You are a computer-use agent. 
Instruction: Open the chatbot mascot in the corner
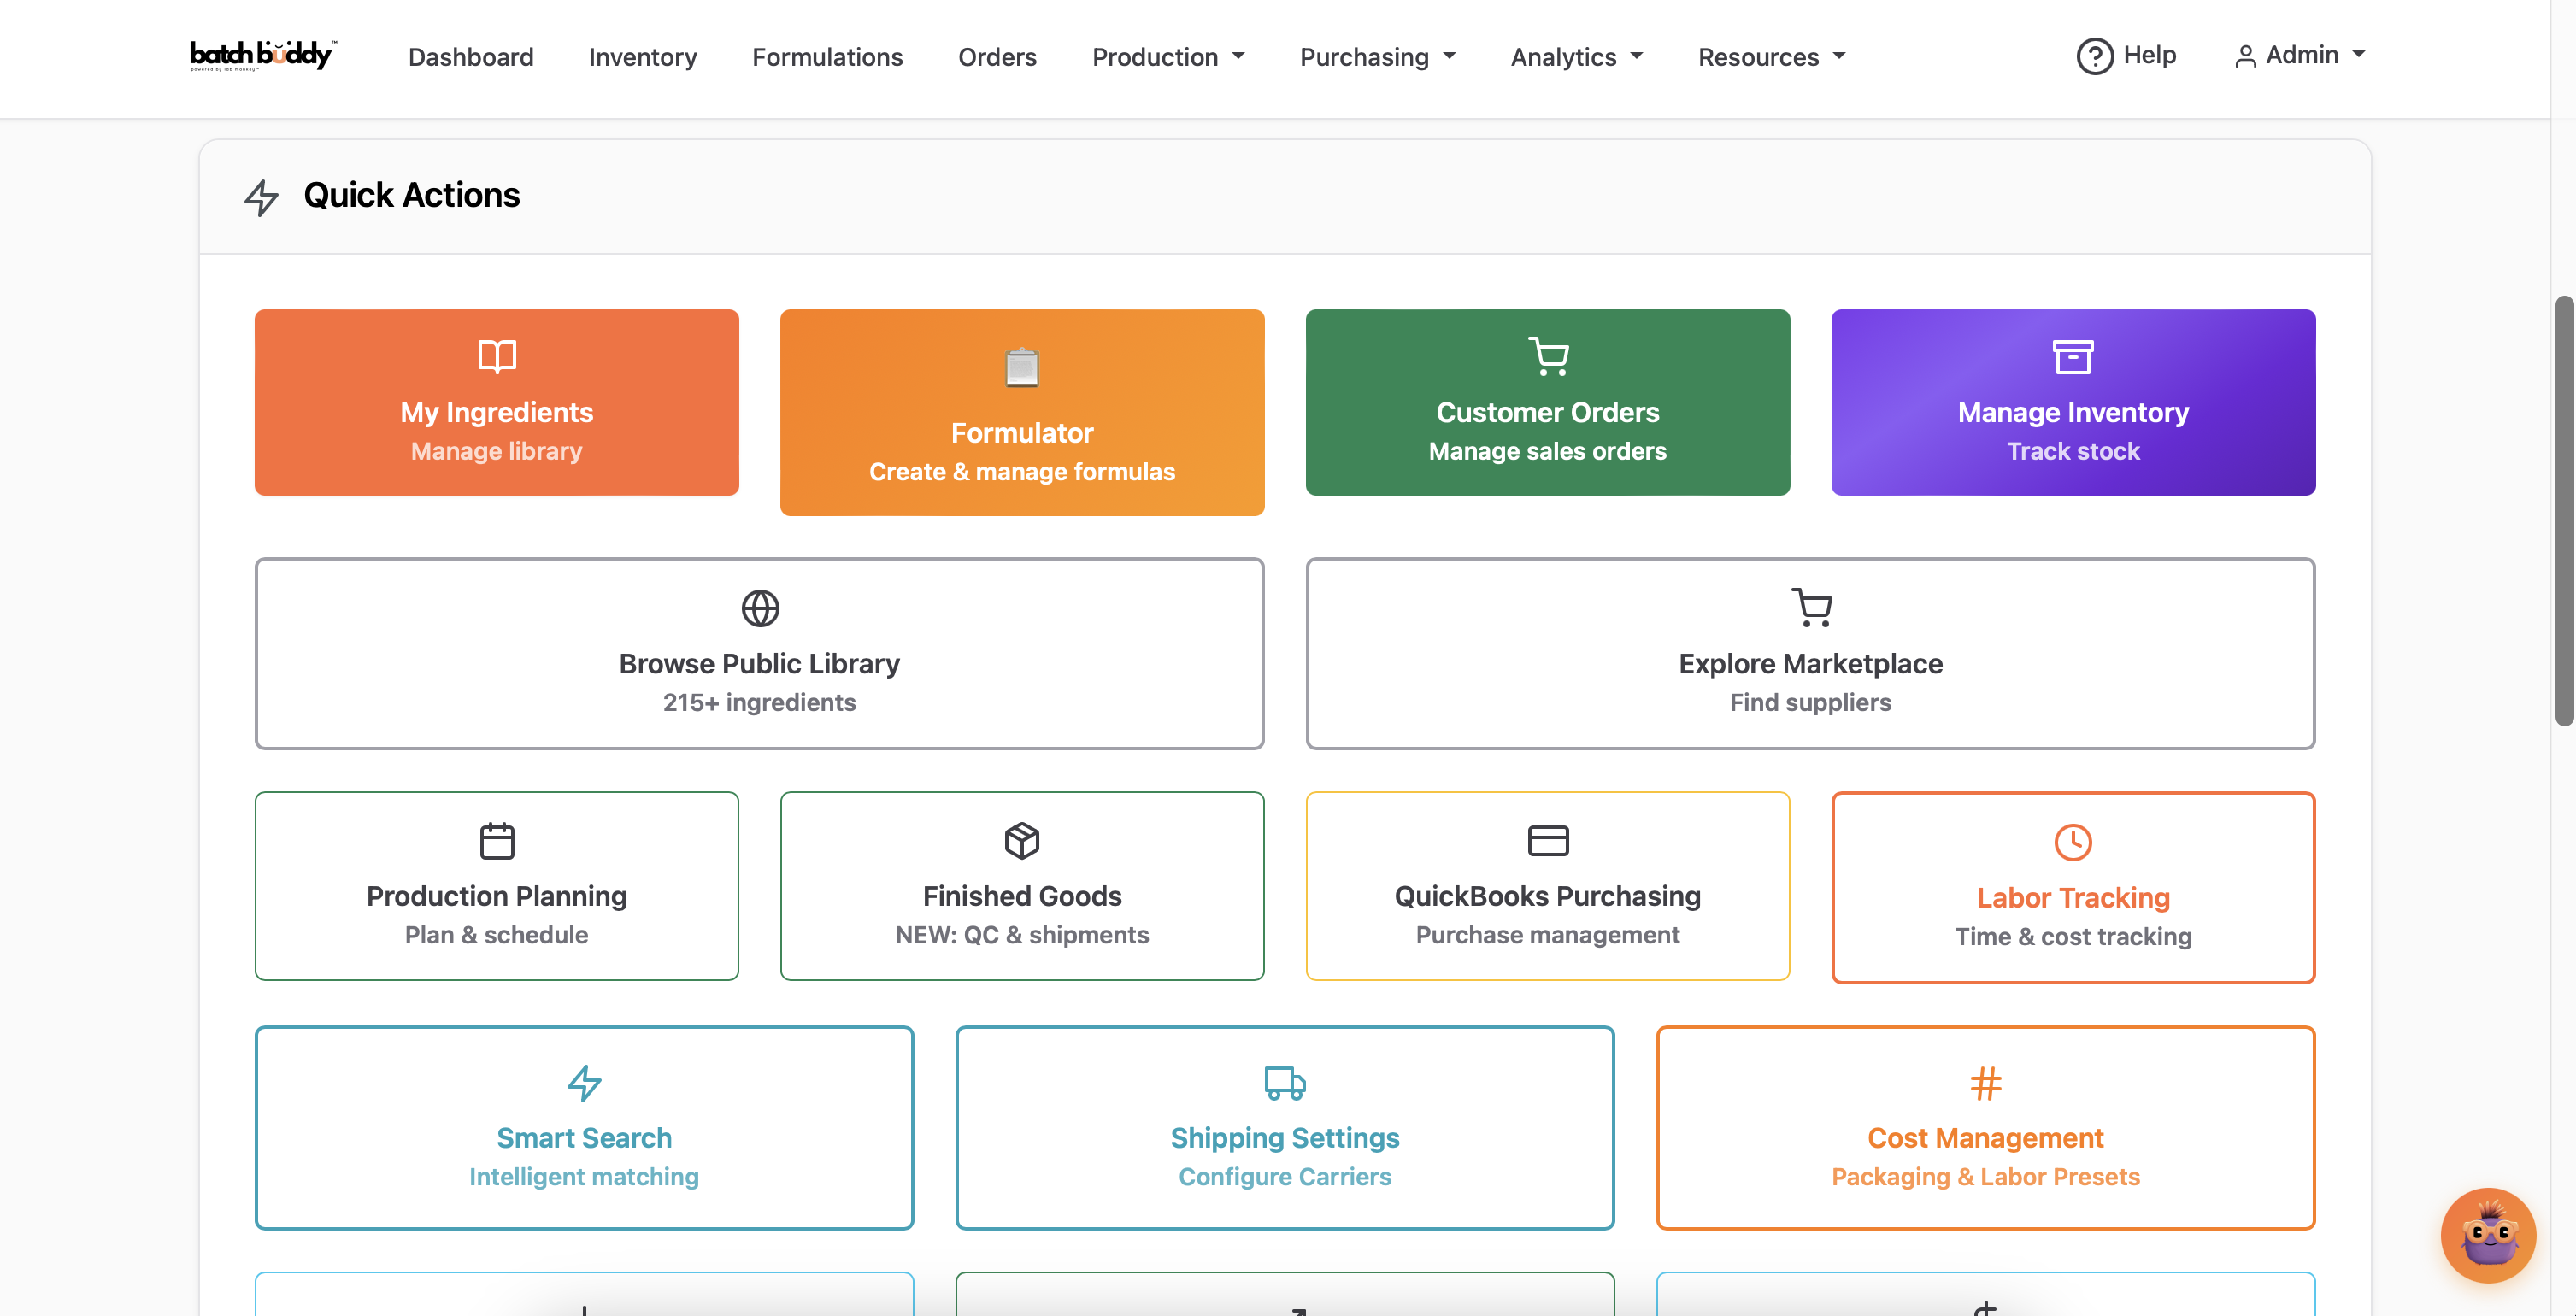pos(2487,1236)
